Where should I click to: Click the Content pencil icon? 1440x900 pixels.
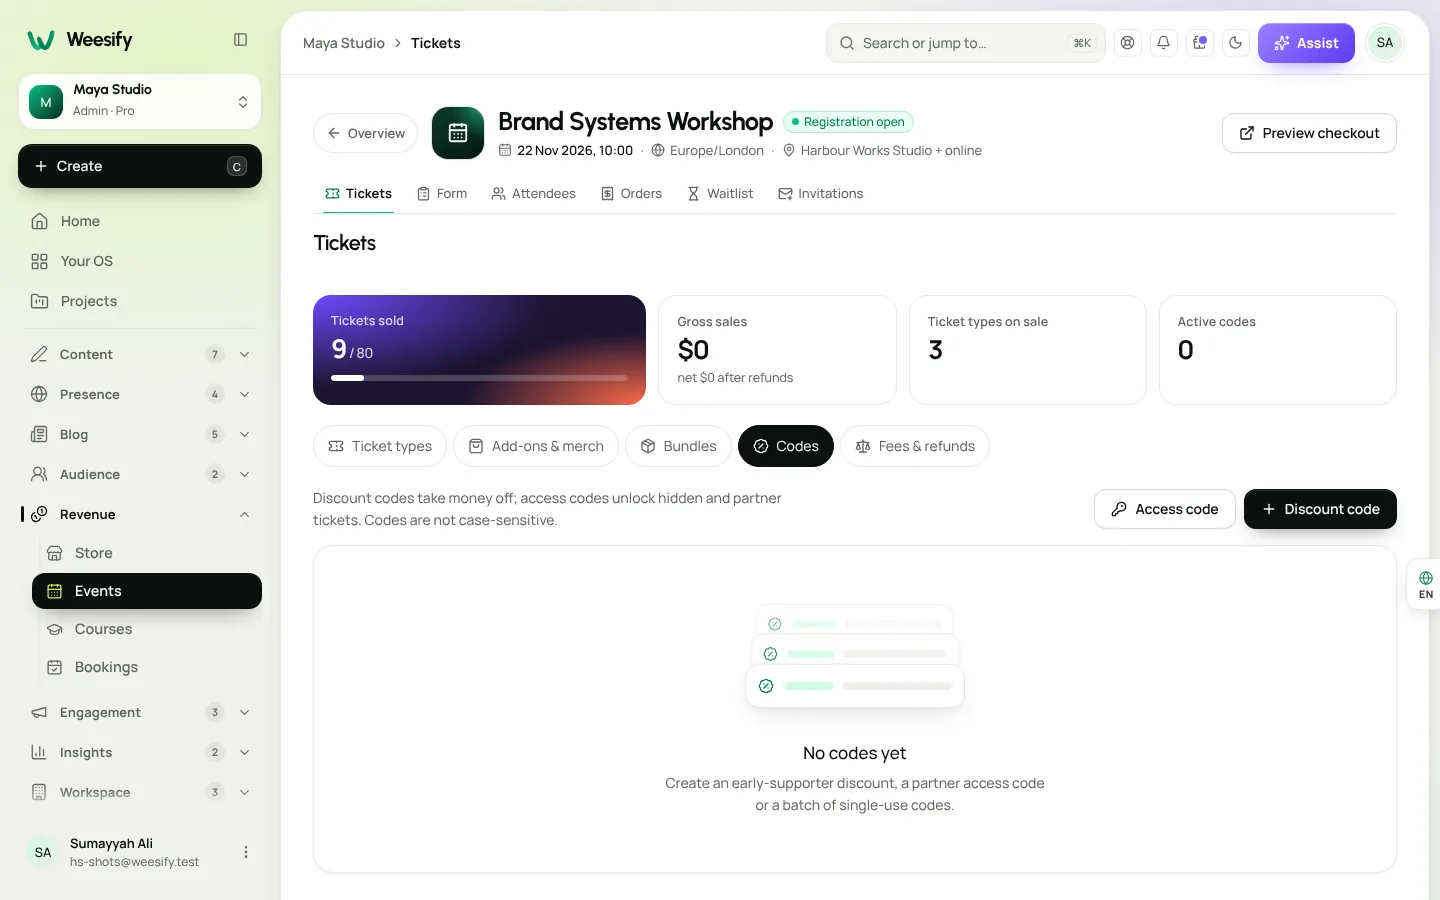tap(39, 354)
